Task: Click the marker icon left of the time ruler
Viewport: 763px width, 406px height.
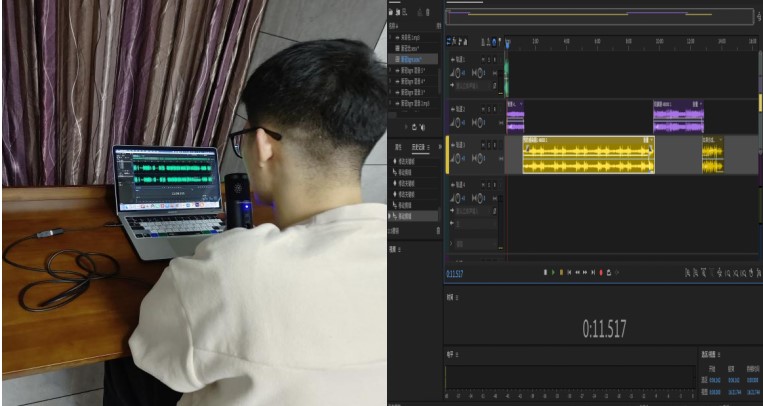Action: (499, 42)
